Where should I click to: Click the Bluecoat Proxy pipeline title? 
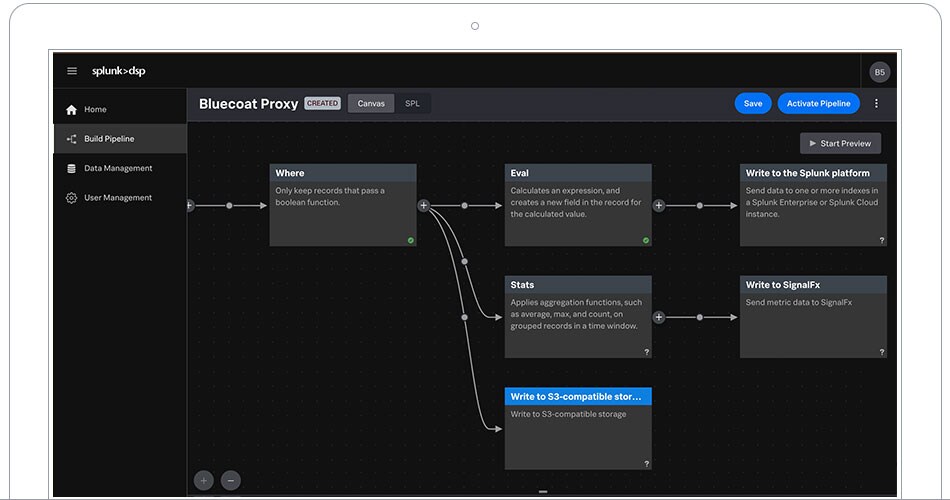(x=248, y=104)
